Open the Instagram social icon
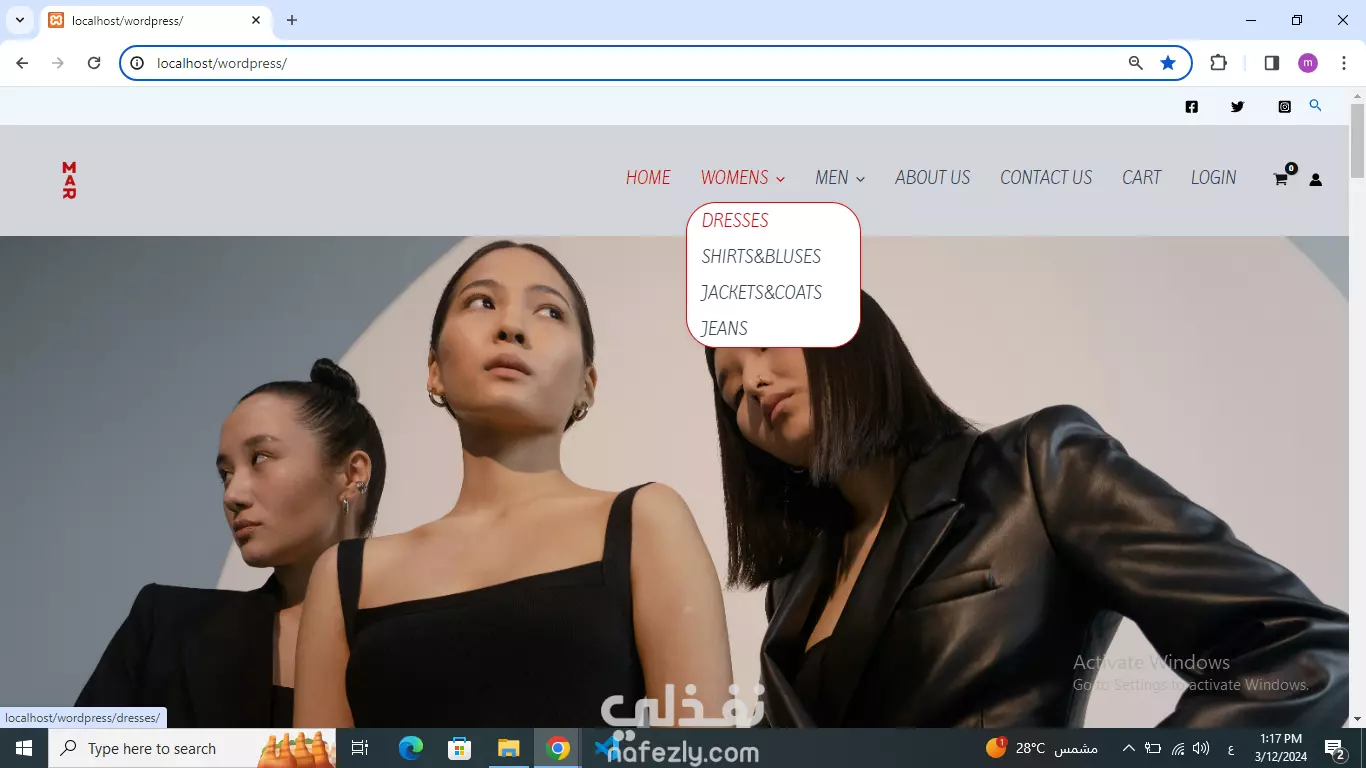The image size is (1366, 768). coord(1285,107)
